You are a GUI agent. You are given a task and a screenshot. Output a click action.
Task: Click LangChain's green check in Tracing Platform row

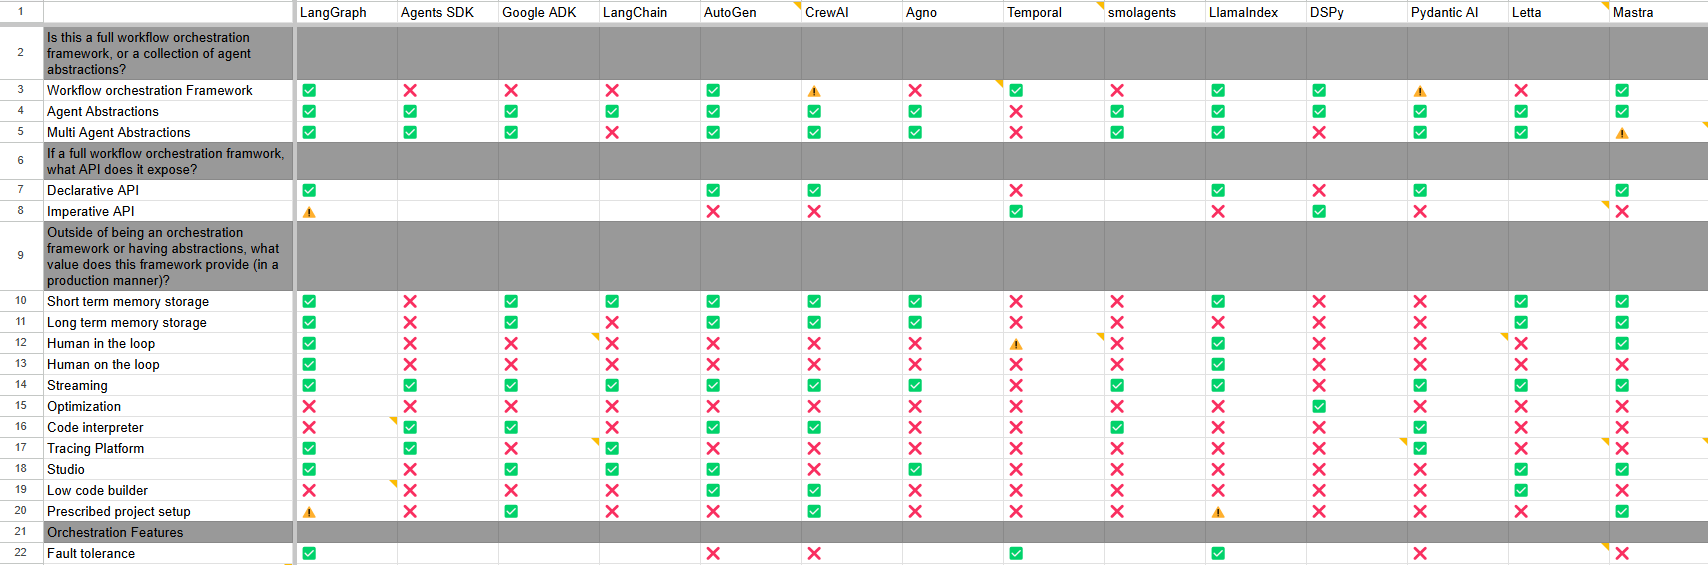(x=612, y=448)
